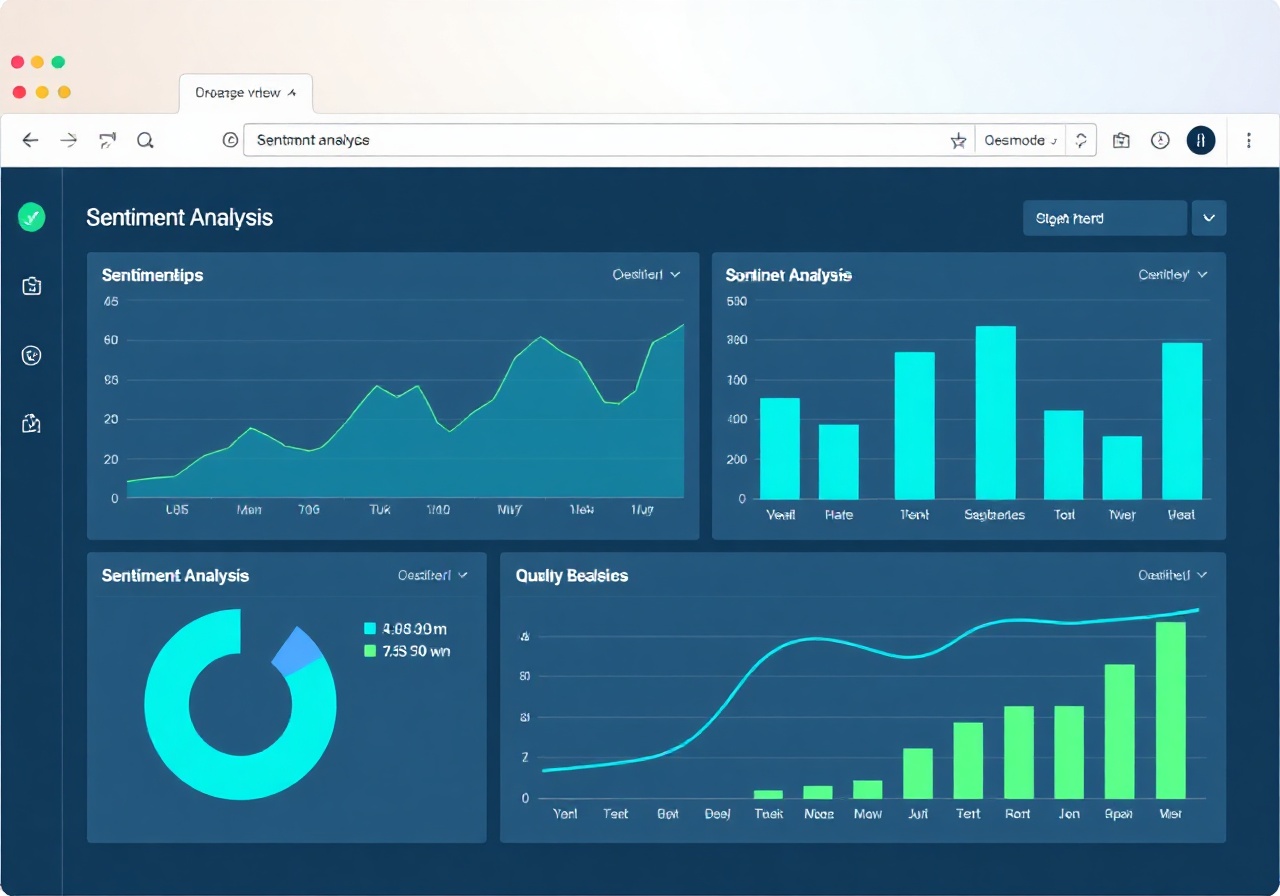This screenshot has width=1280, height=896.
Task: Open the dropdown on the Quality Bealsies panel
Action: 1173,575
